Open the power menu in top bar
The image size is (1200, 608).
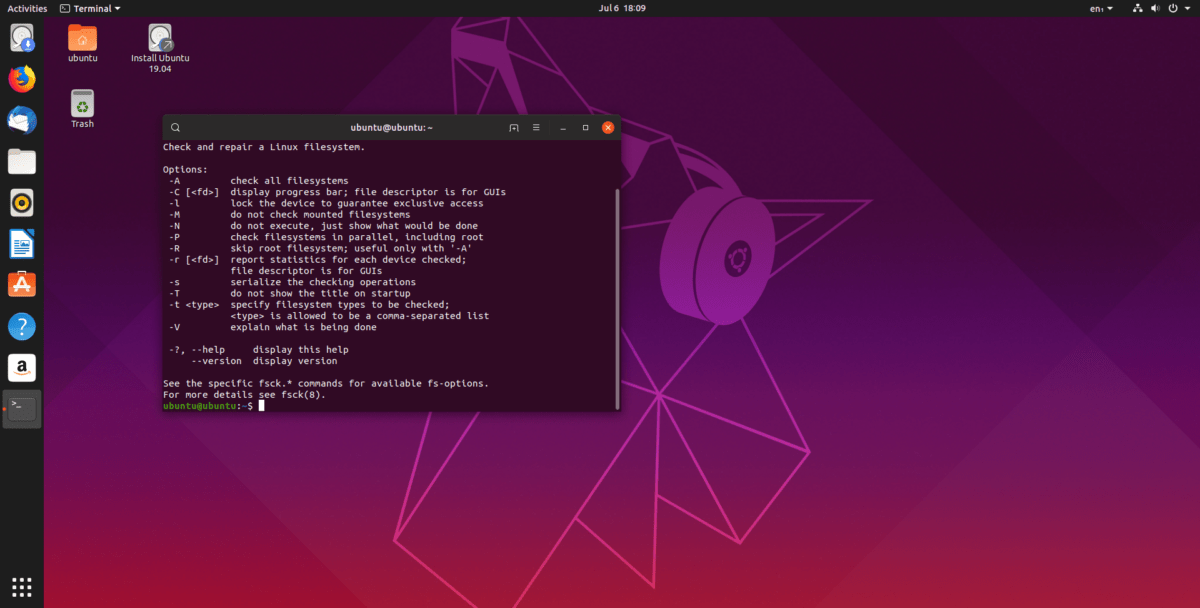click(1179, 8)
